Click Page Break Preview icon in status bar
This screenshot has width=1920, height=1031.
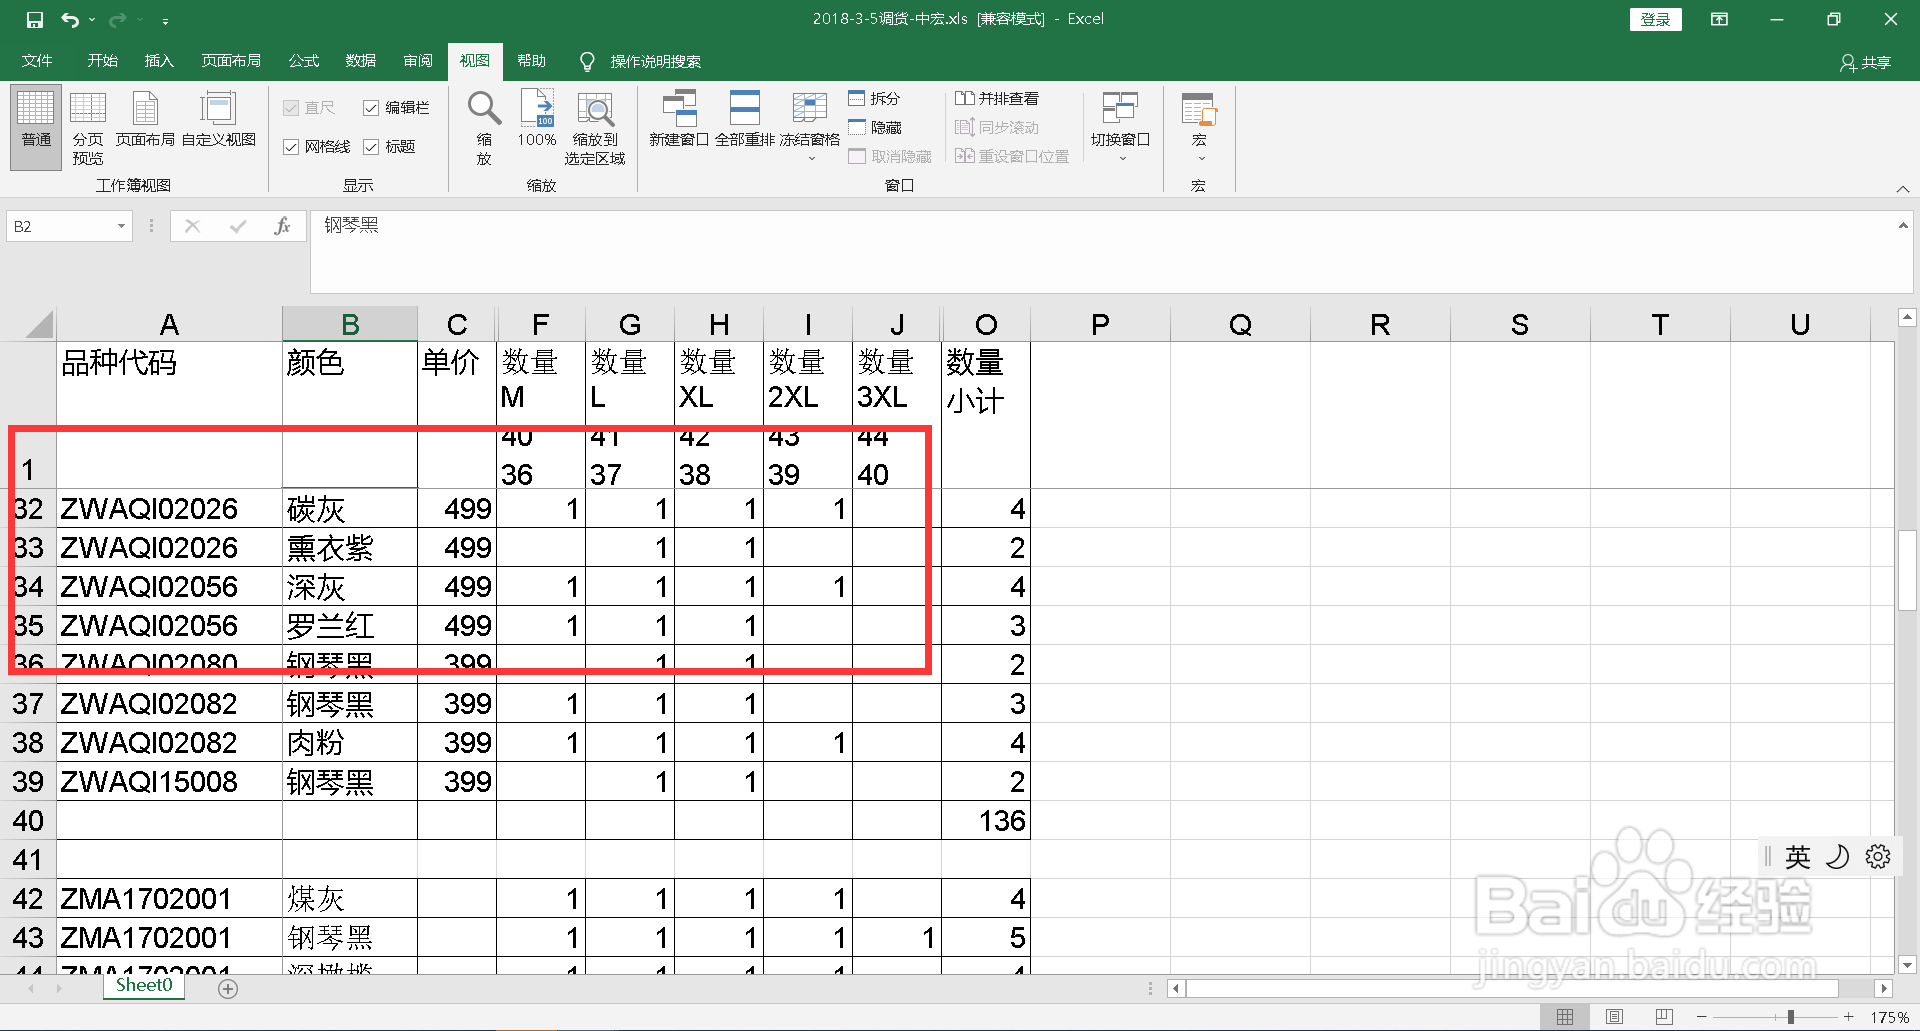point(1664,1017)
